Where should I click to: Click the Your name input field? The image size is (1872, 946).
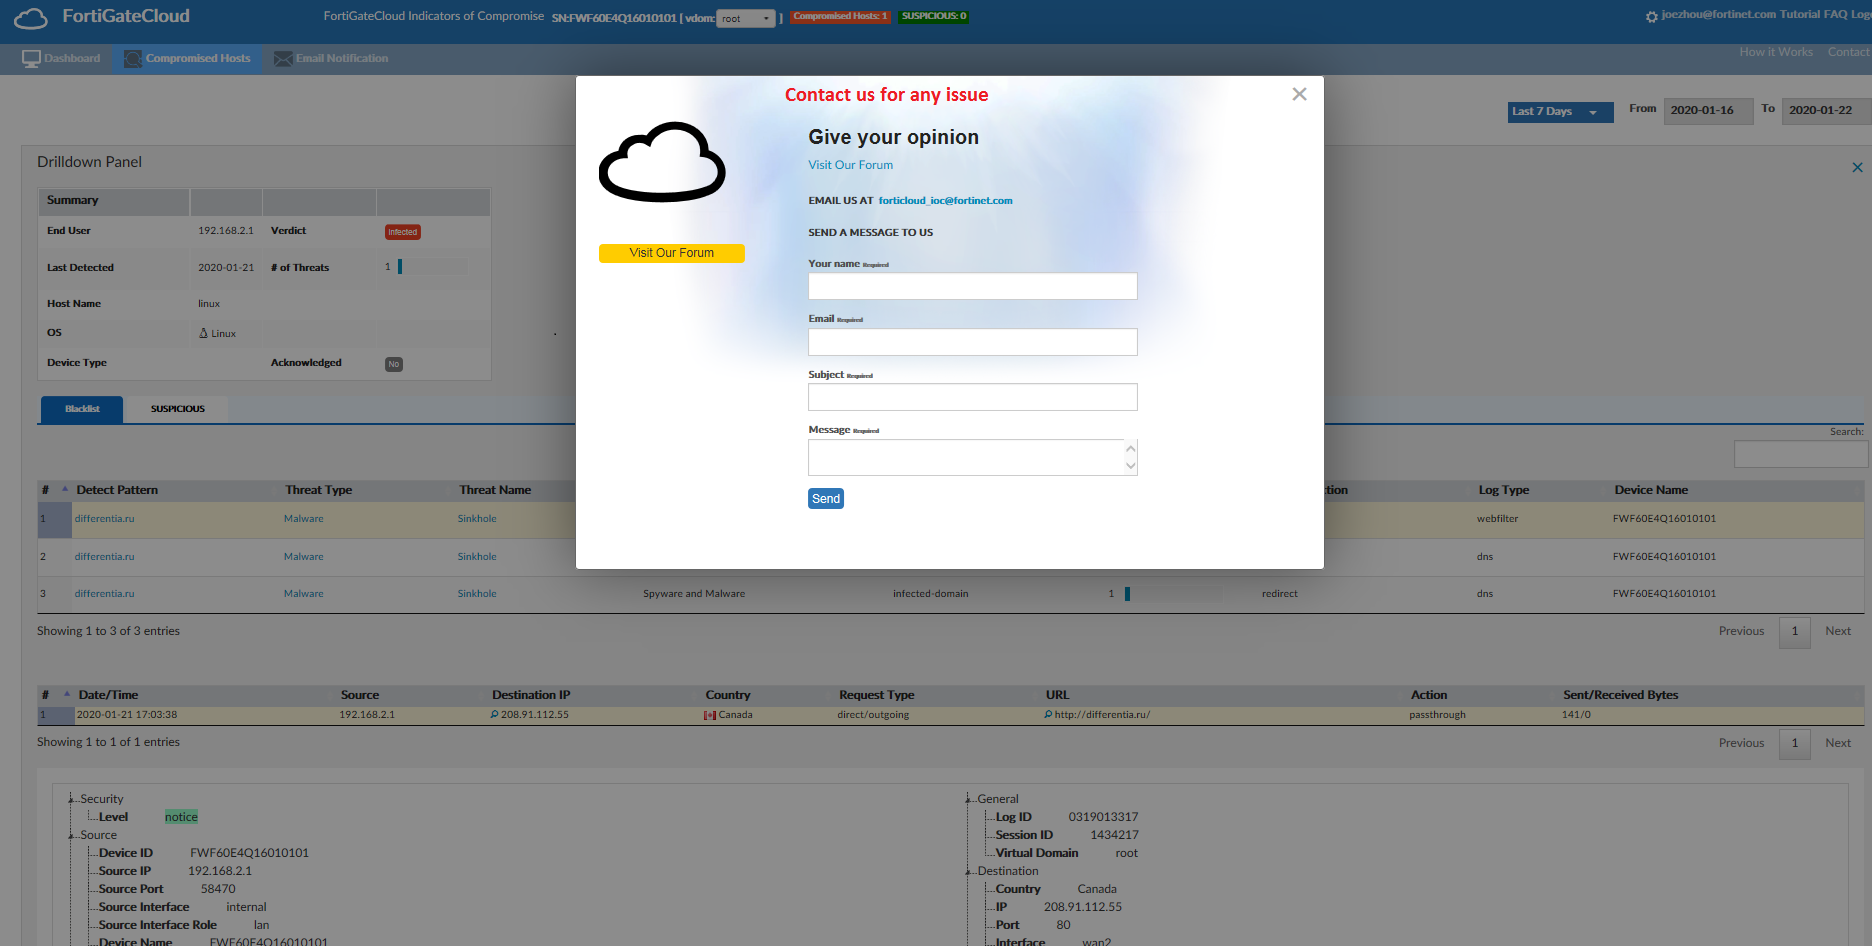point(972,286)
